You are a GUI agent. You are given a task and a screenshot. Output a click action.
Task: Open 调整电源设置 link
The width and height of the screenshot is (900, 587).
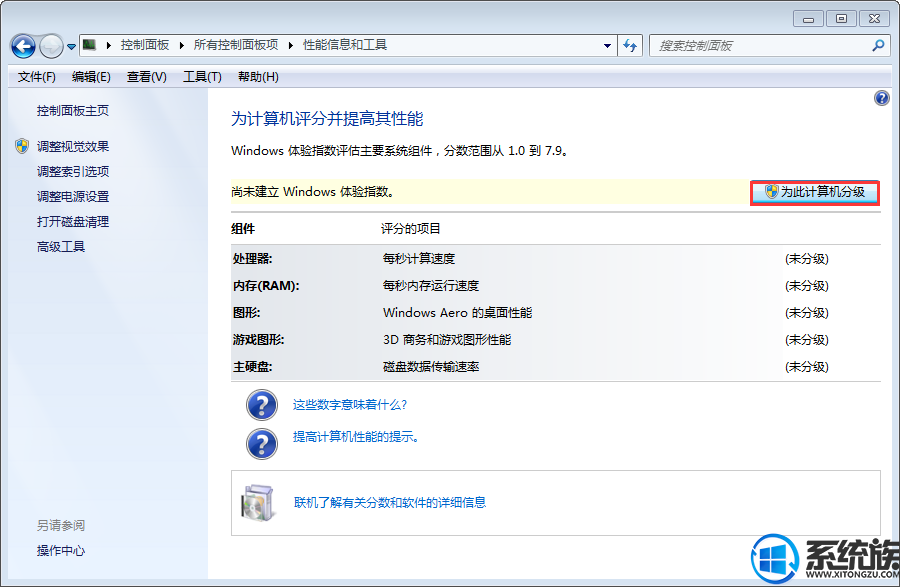(x=73, y=197)
